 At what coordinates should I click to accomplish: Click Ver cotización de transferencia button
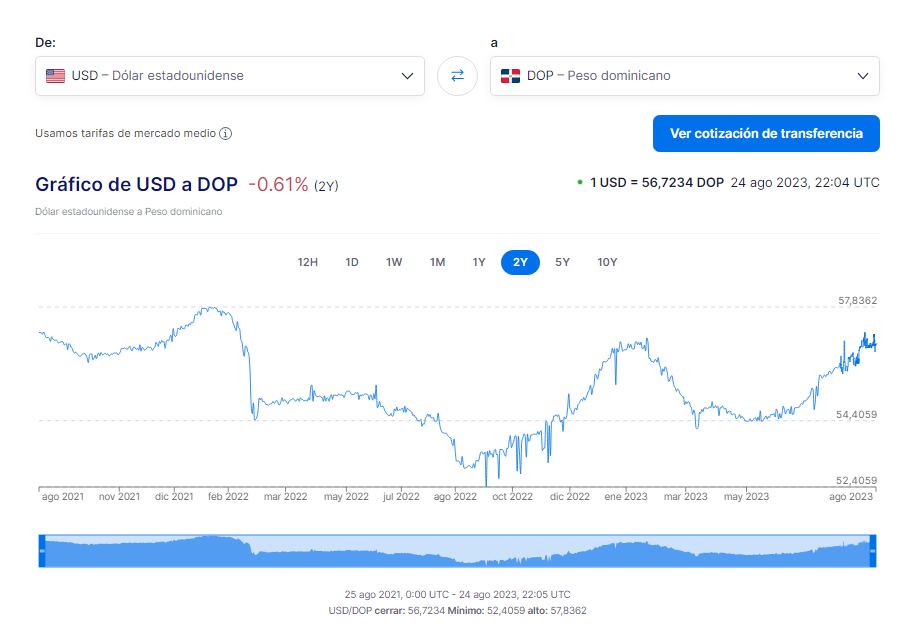(x=766, y=133)
